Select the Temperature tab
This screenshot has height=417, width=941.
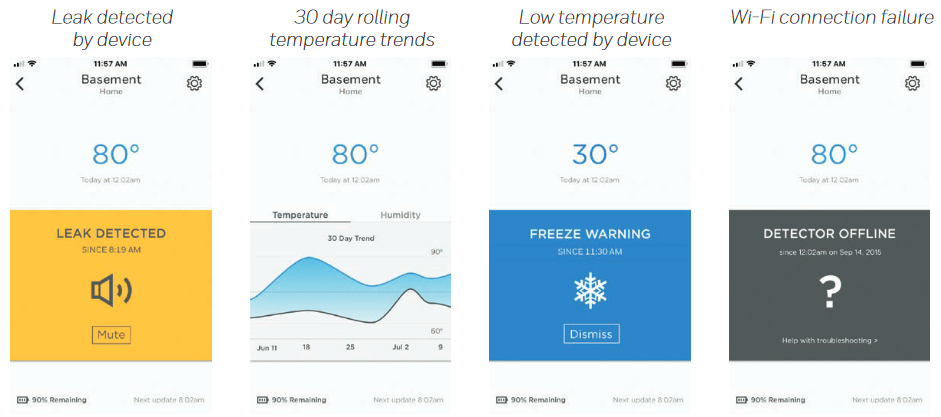[x=300, y=215]
